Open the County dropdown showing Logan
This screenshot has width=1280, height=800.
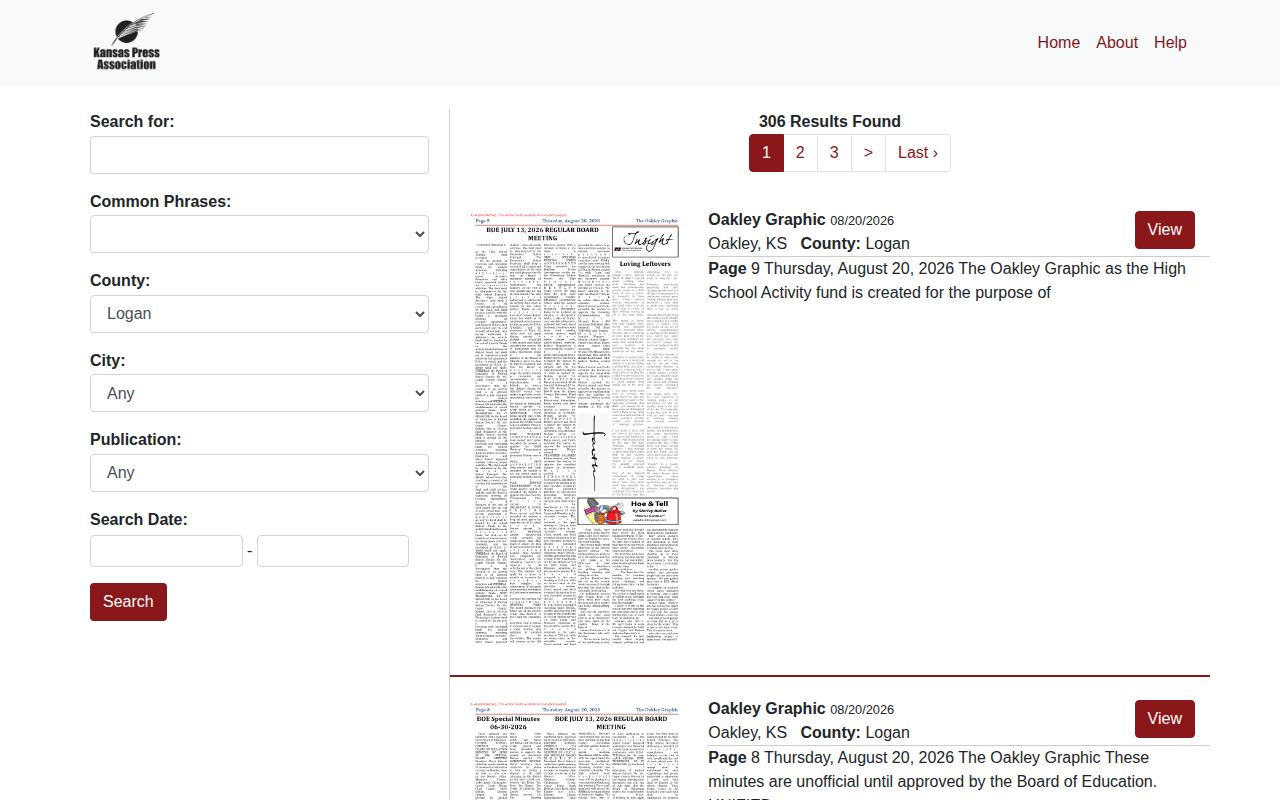pyautogui.click(x=259, y=314)
